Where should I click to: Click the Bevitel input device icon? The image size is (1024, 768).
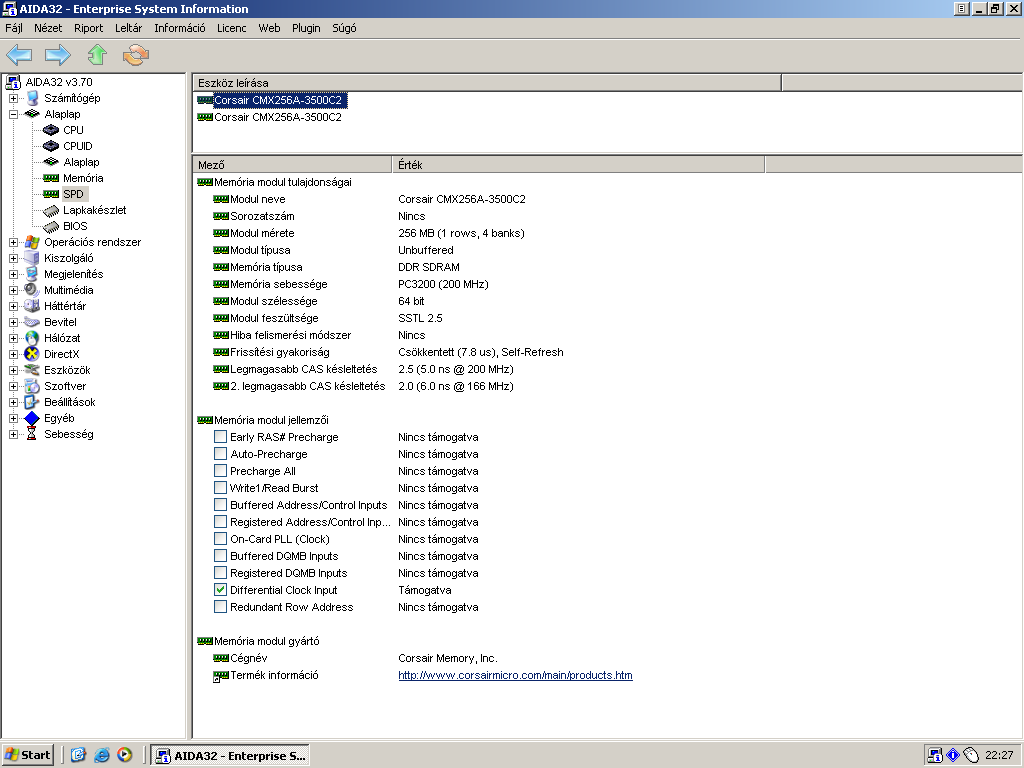coord(32,322)
